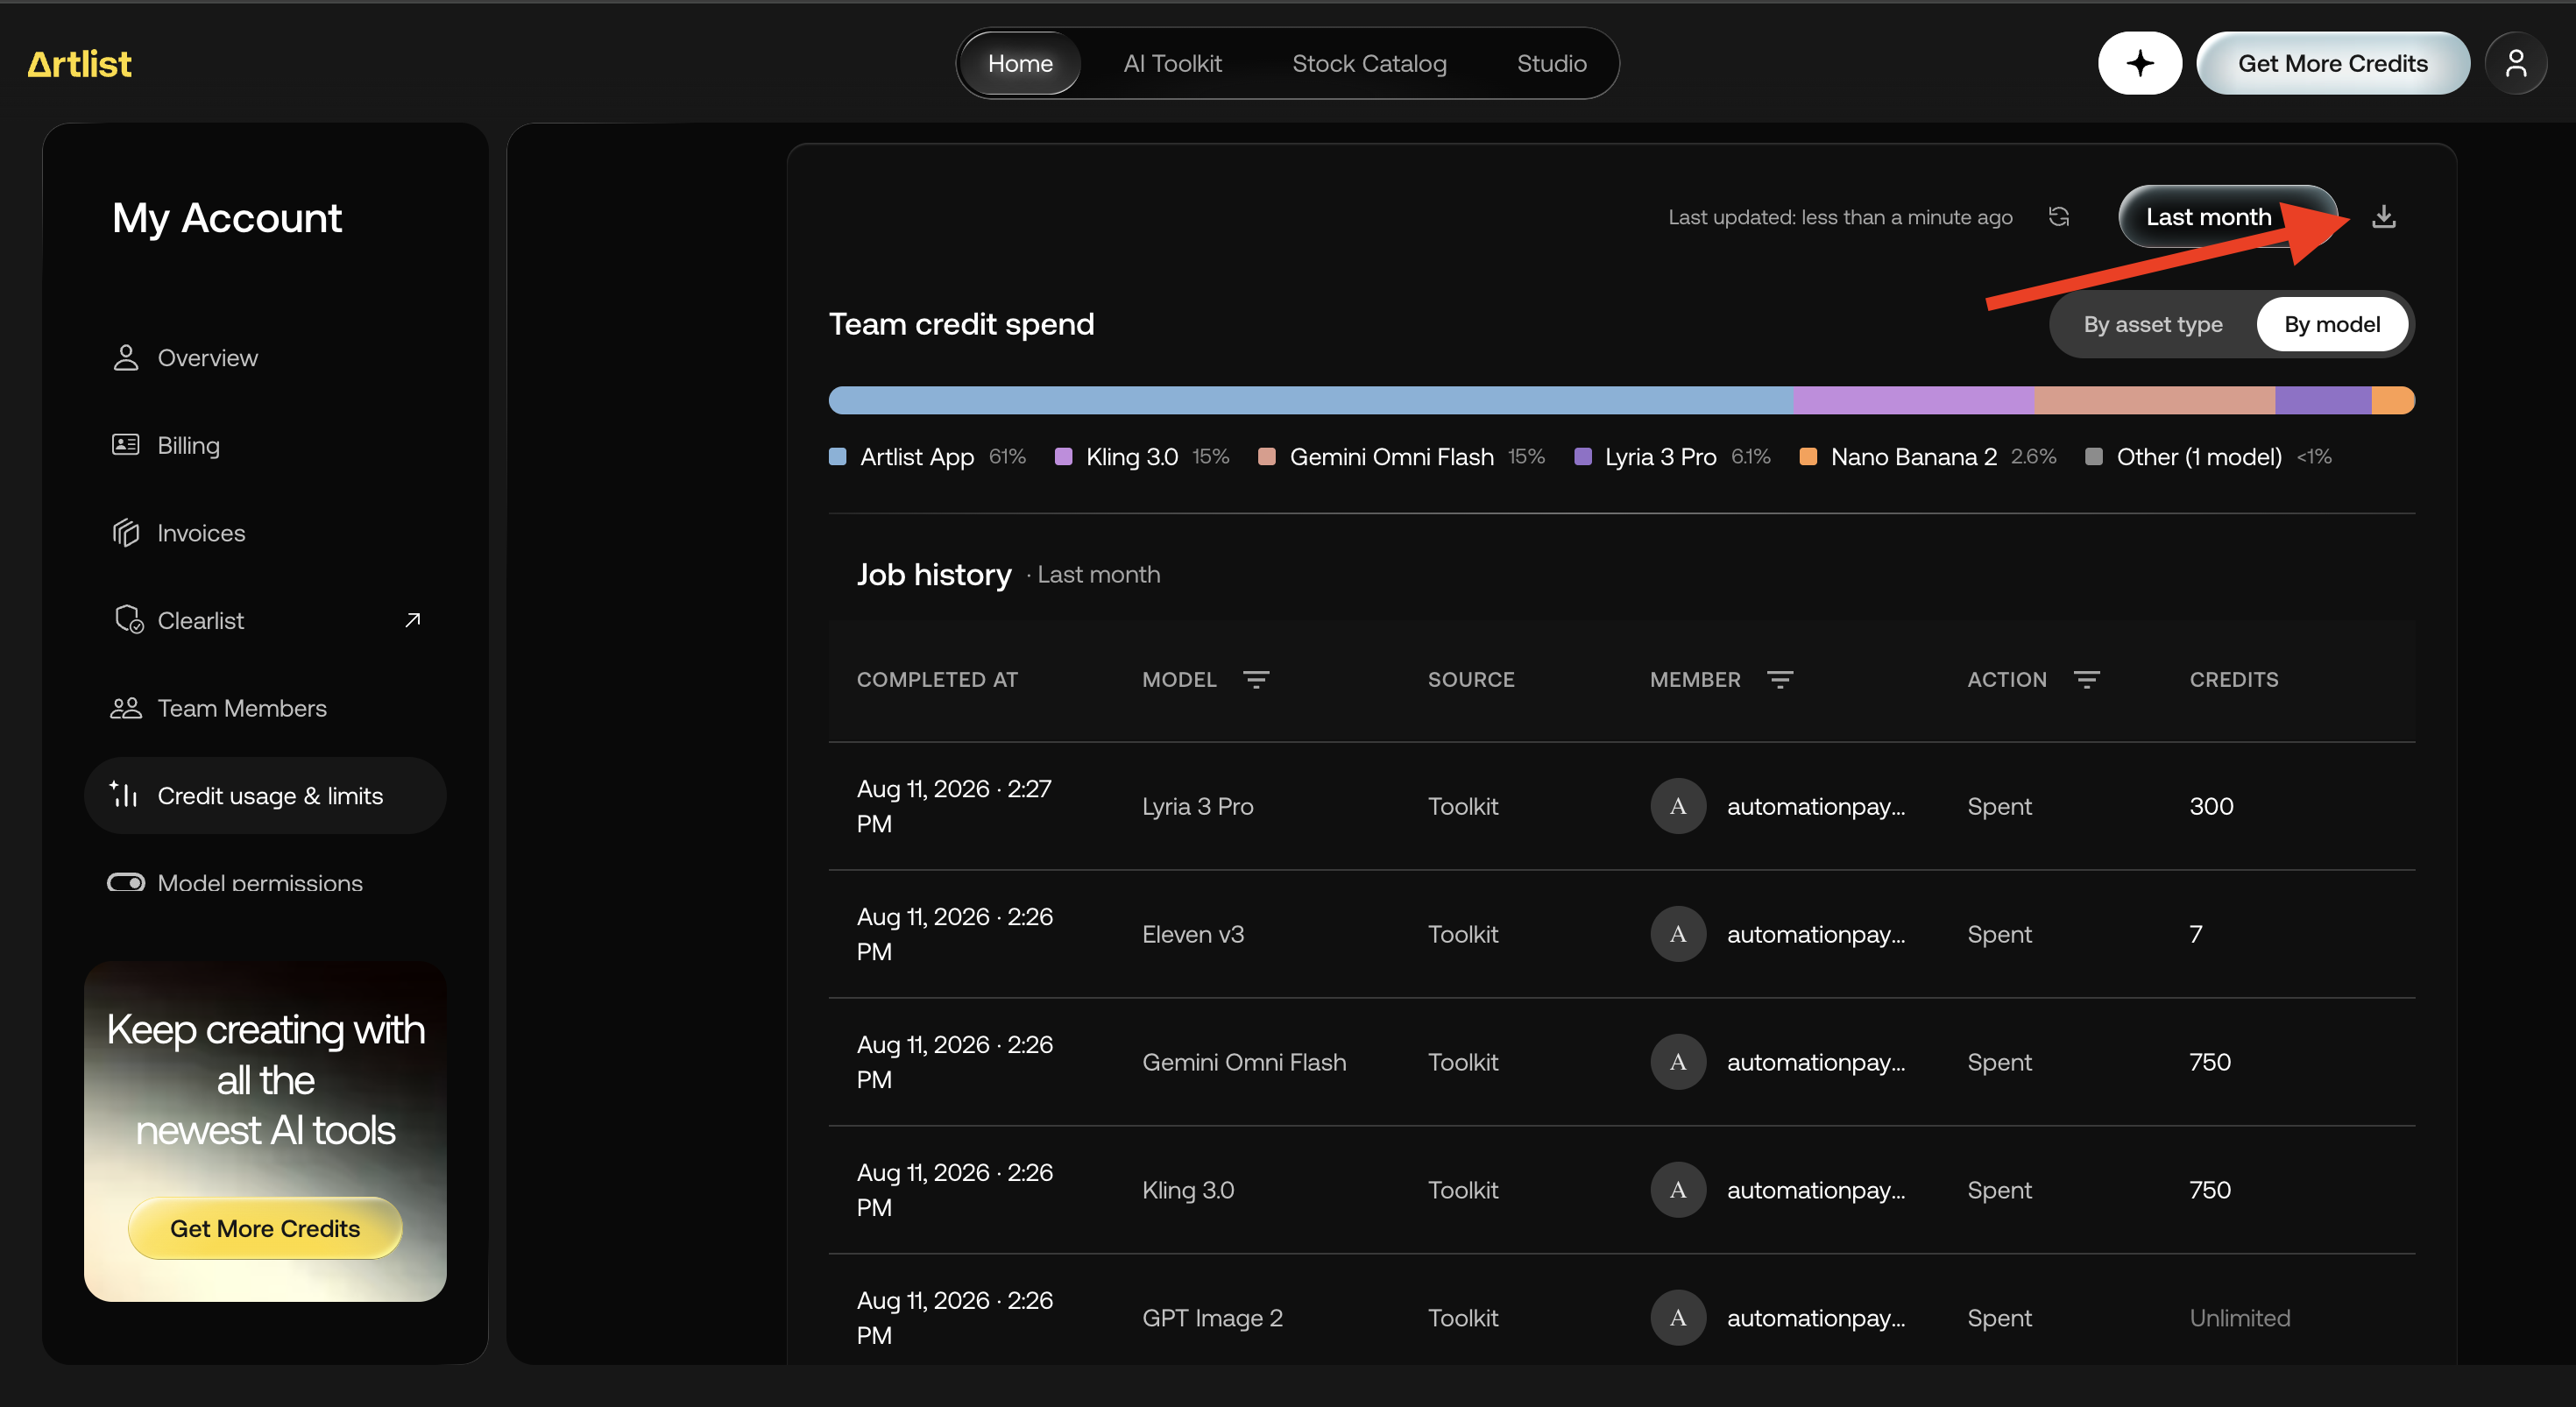Click the Keep creating promo card image
2576x1407 pixels.
pos(265,1131)
